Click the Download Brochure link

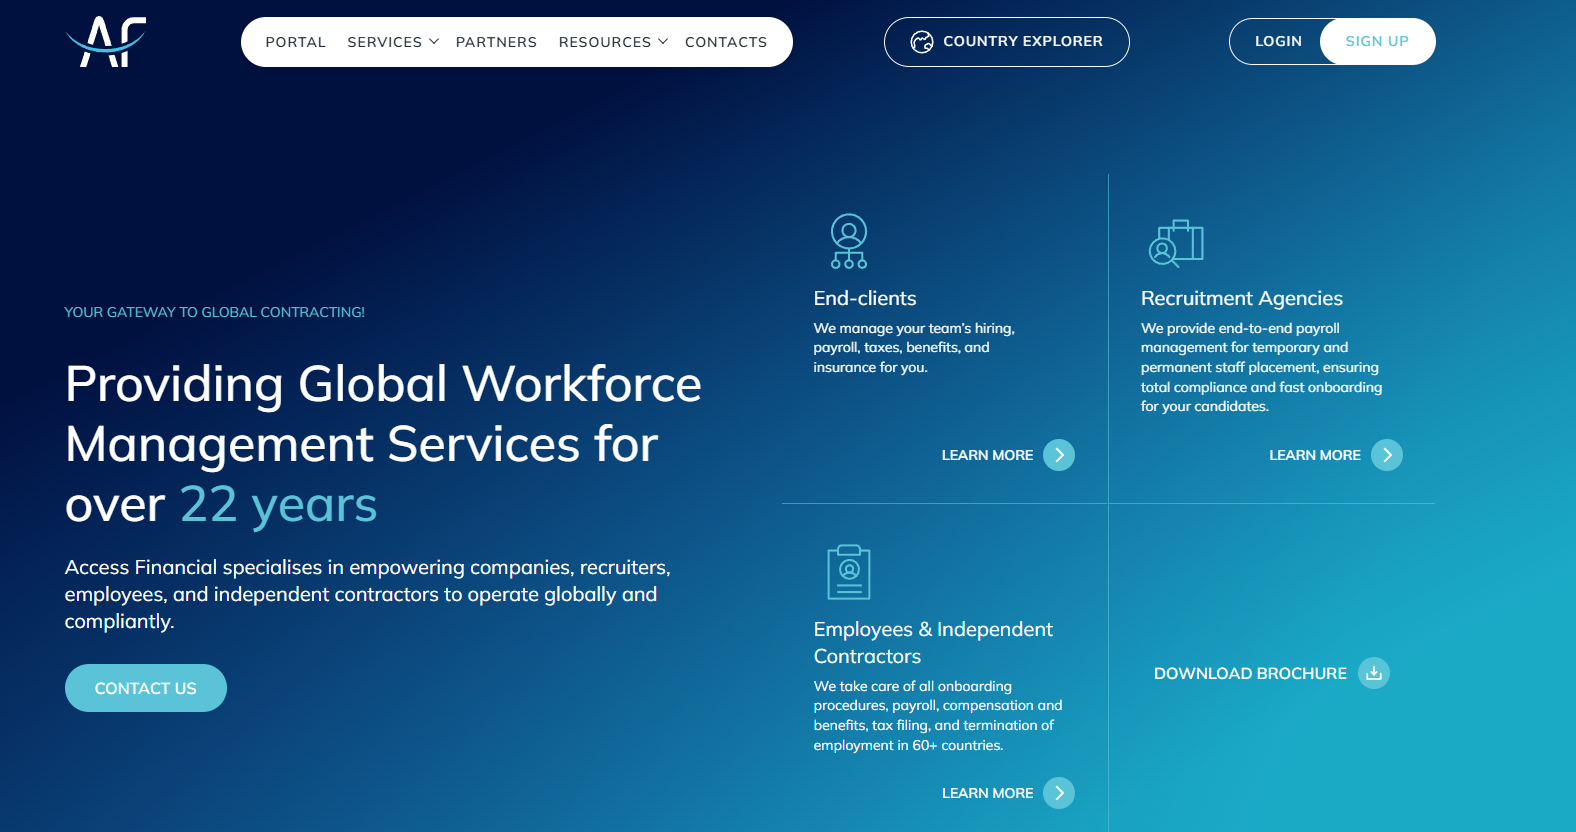[1250, 674]
